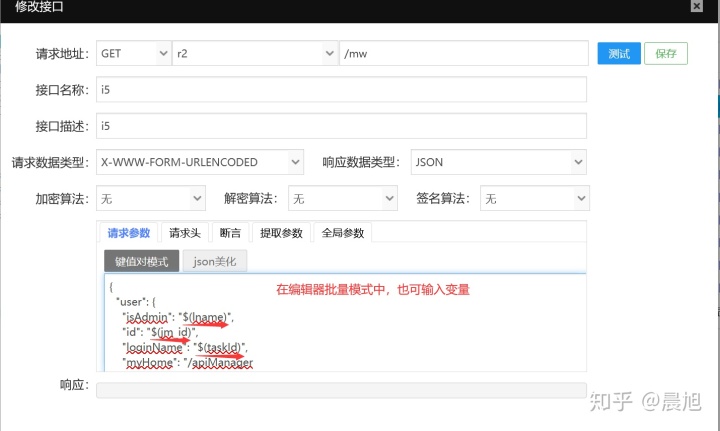Close the 修改接口 dialog

click(697, 6)
